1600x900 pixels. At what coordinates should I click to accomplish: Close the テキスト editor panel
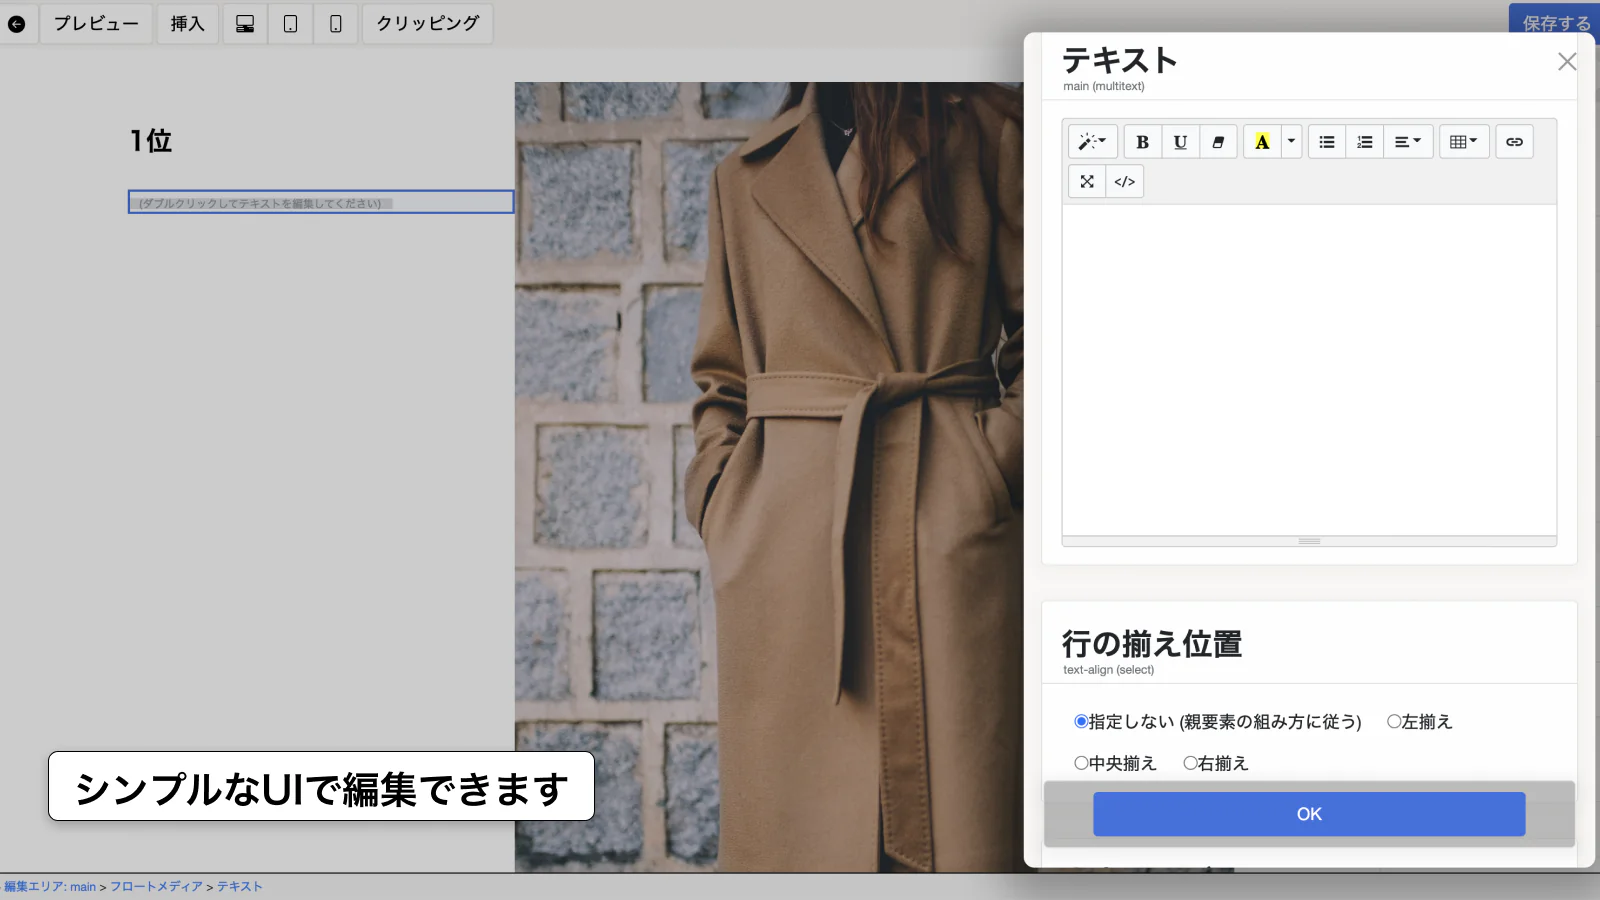1567,62
